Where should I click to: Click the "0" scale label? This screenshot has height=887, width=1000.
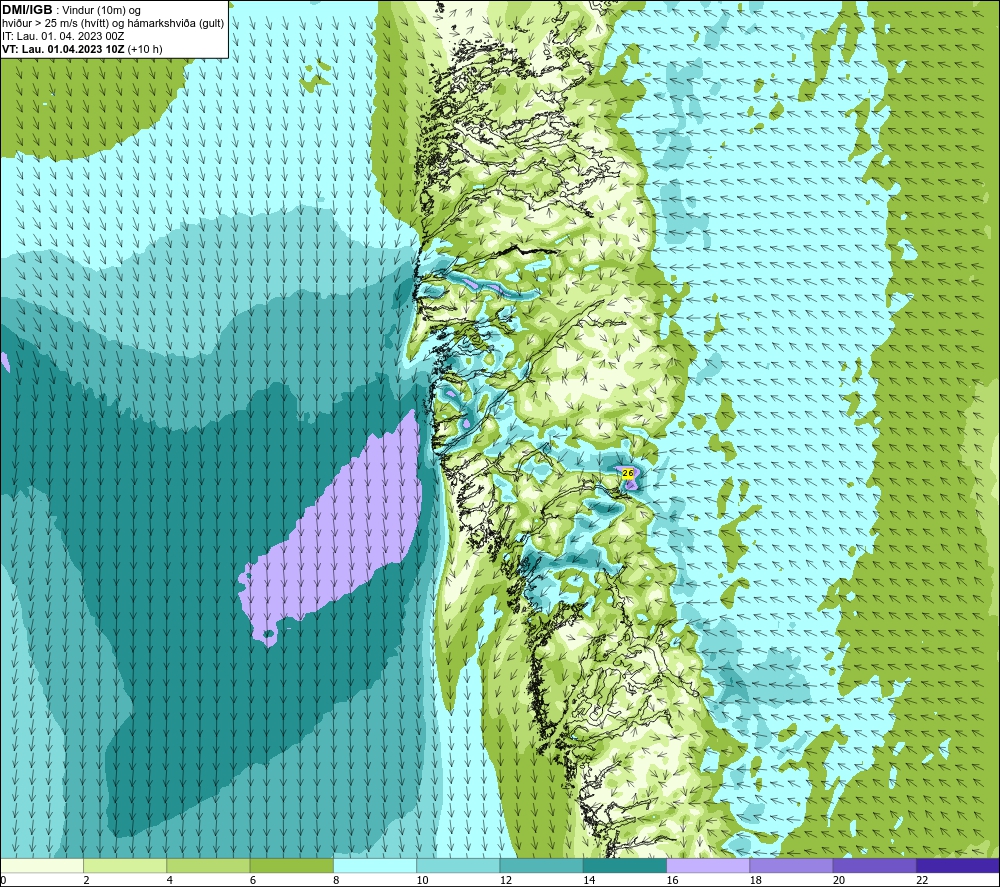(3, 880)
